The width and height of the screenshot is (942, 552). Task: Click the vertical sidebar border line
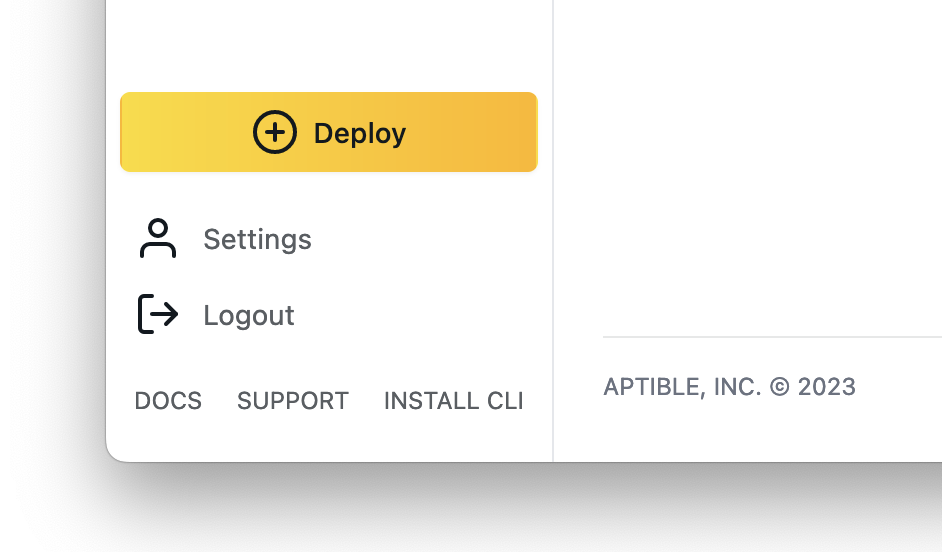[x=553, y=231]
